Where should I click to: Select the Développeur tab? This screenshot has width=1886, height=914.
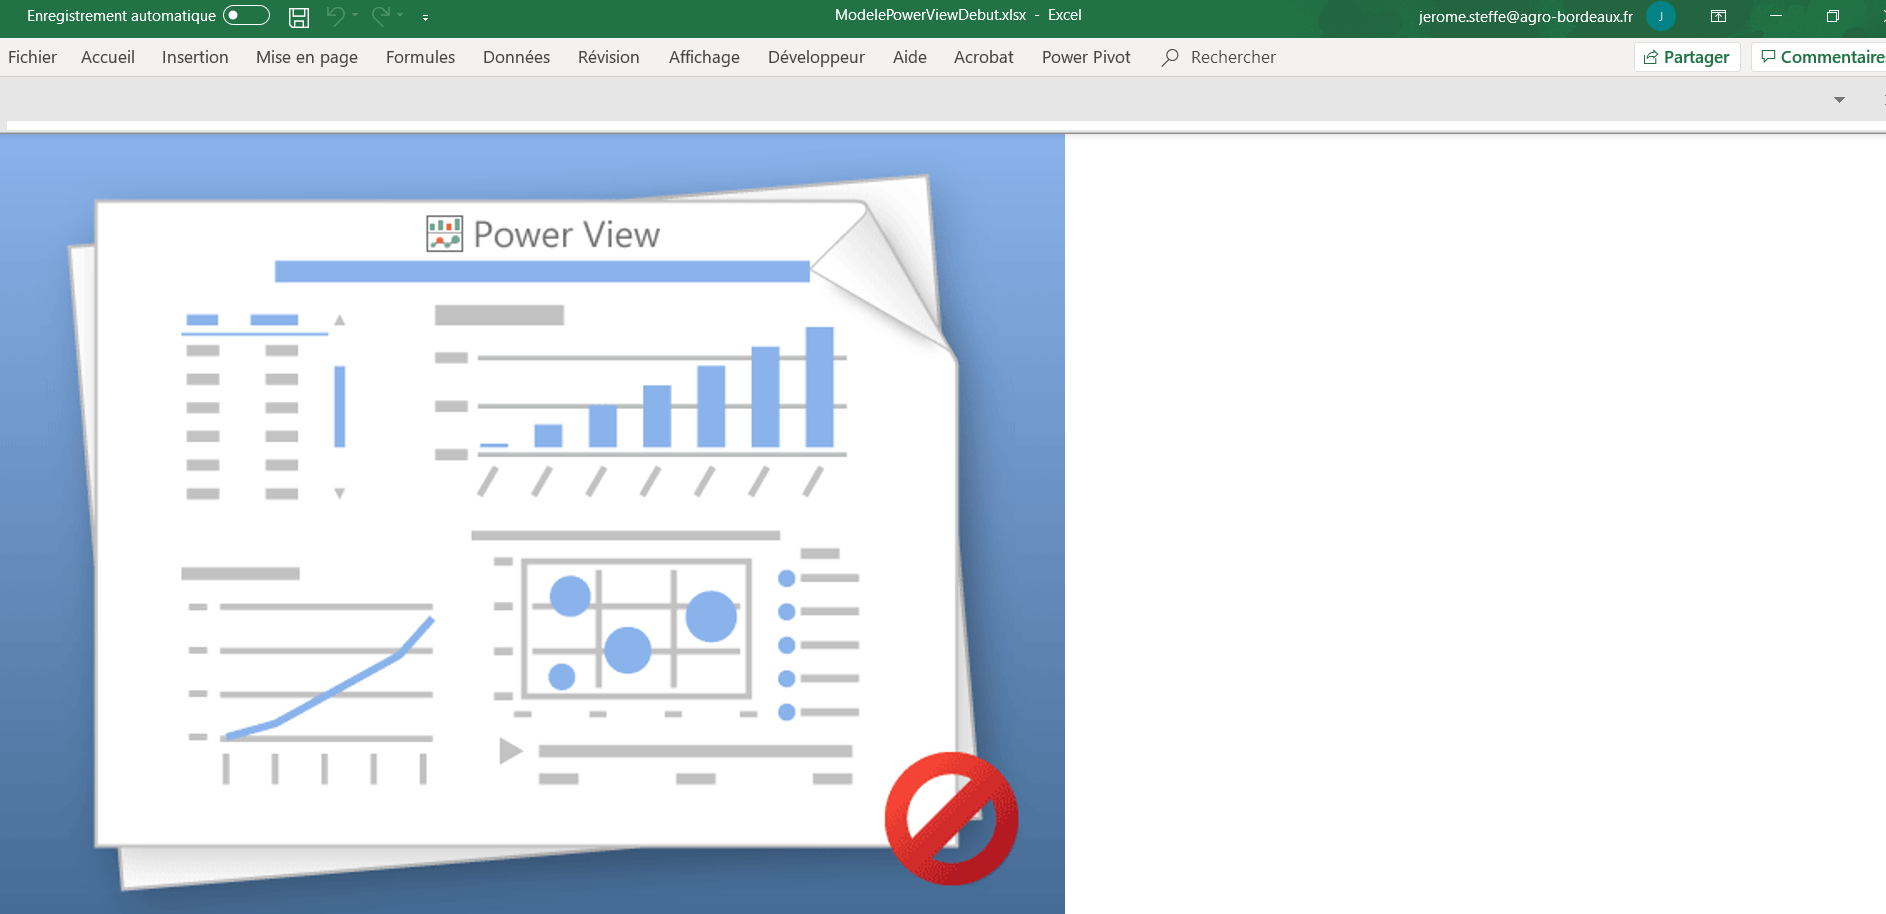816,57
